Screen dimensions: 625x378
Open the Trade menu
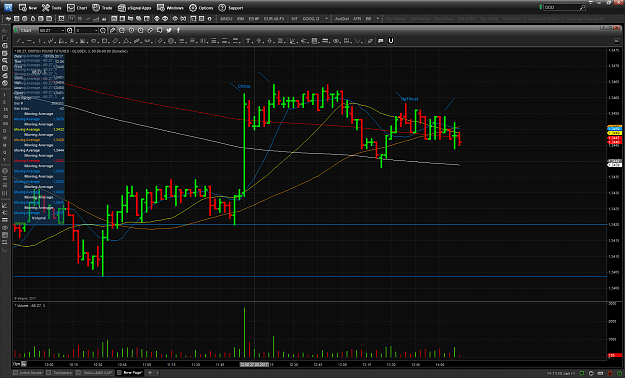(x=102, y=8)
